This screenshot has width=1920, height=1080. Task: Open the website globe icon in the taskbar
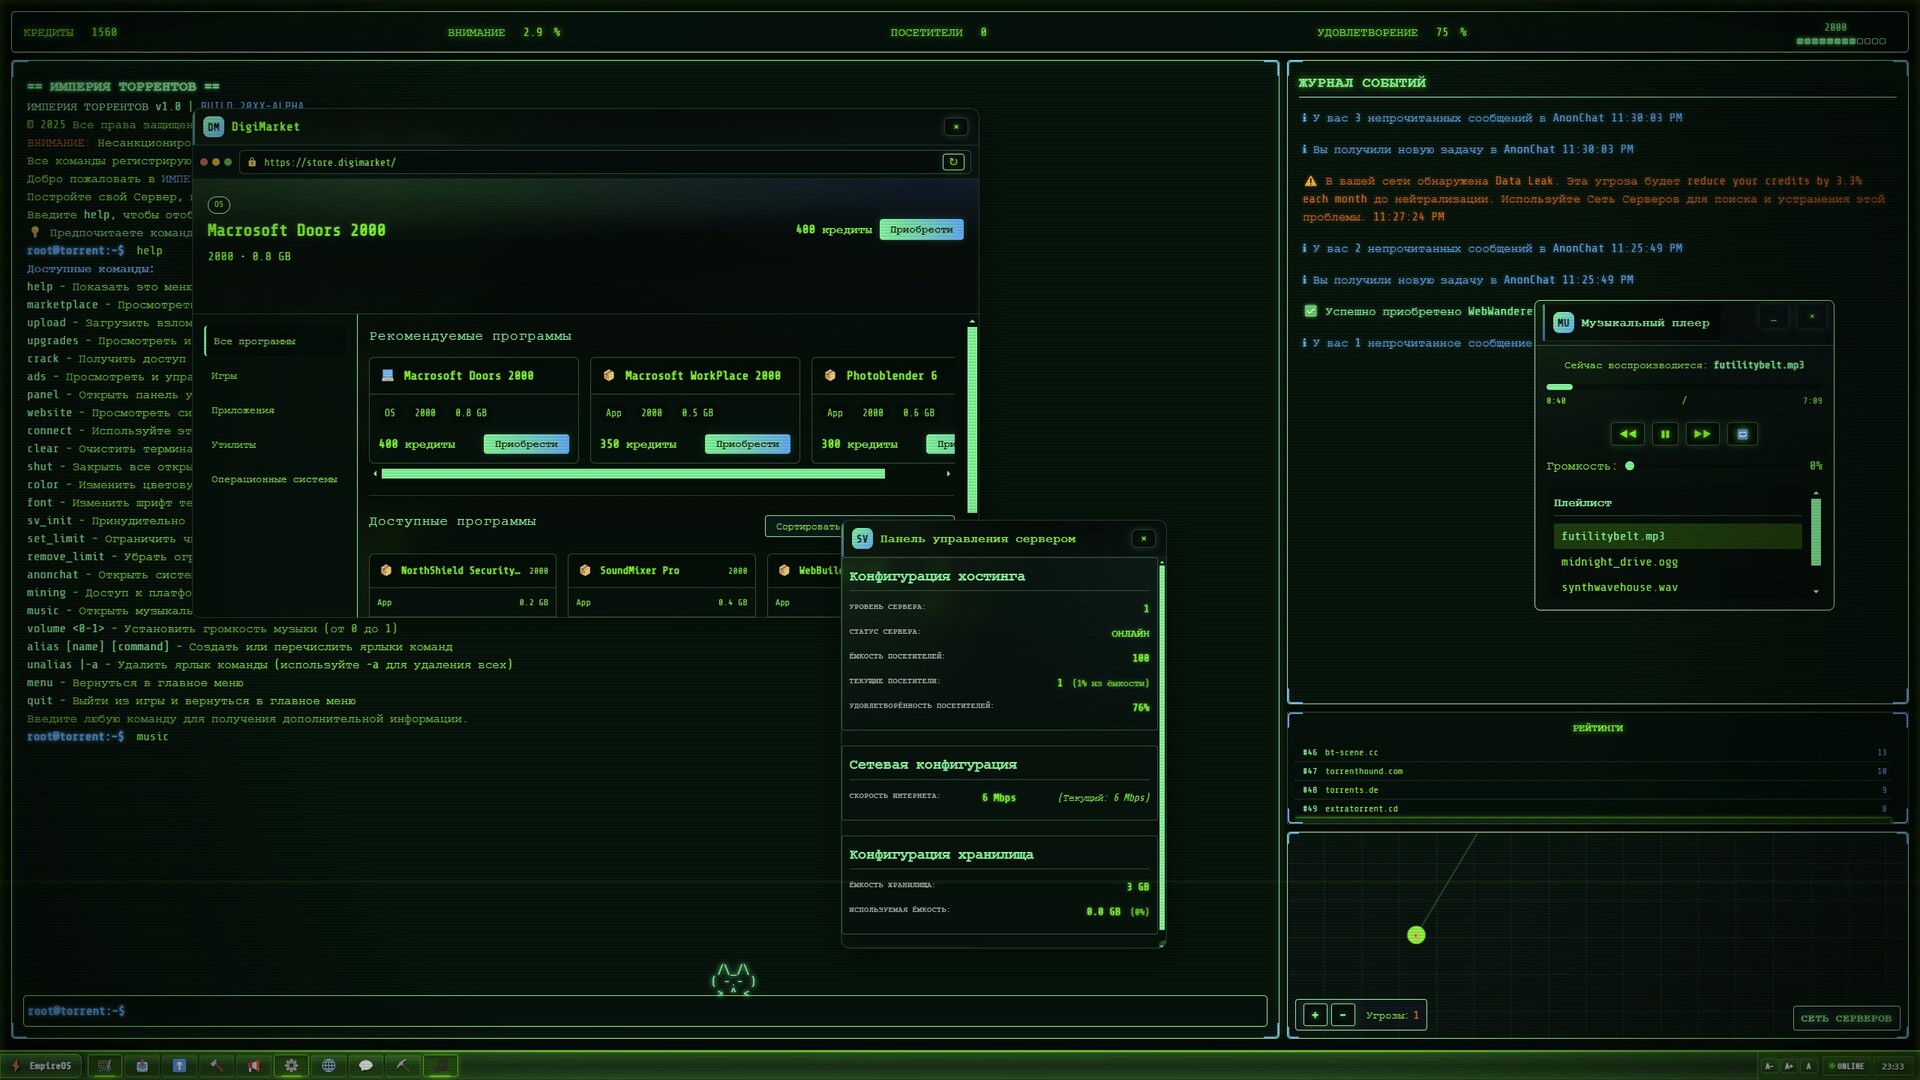[x=329, y=1066]
